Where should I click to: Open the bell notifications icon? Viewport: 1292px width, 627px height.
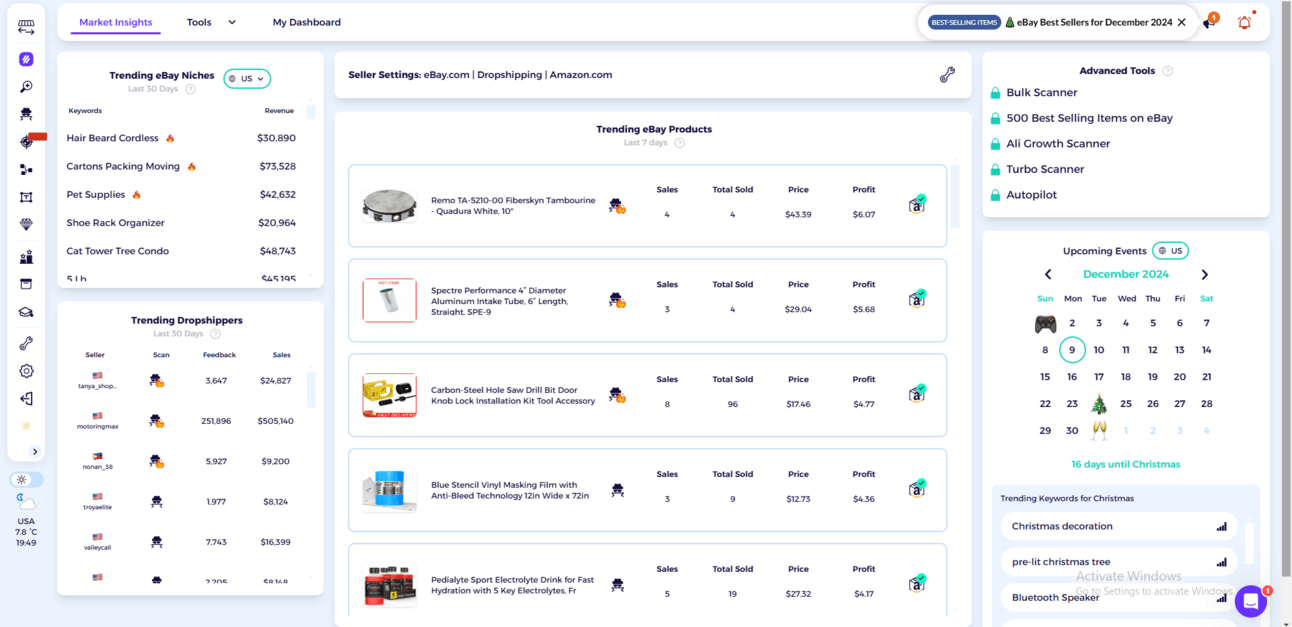tap(1244, 22)
